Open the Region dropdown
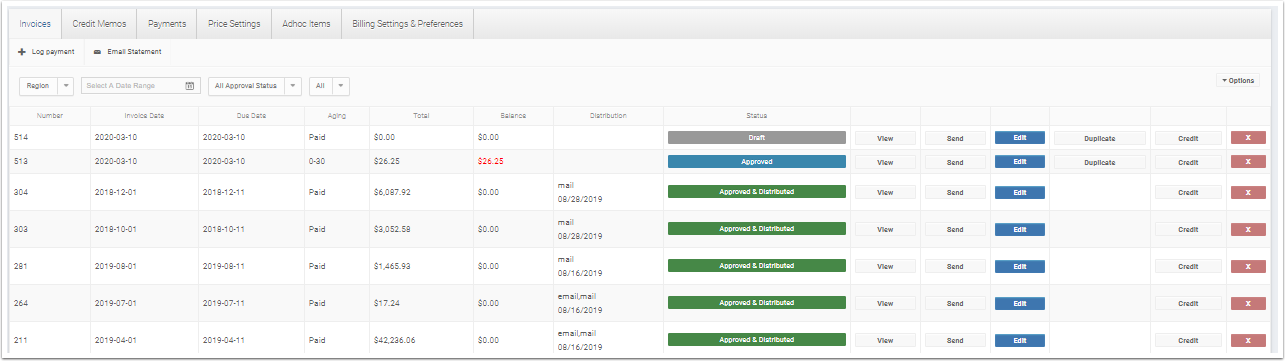The height and width of the screenshot is (361, 1285). [47, 86]
